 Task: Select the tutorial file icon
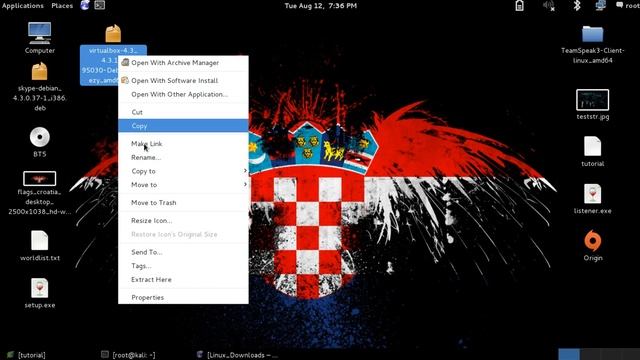pyautogui.click(x=592, y=146)
